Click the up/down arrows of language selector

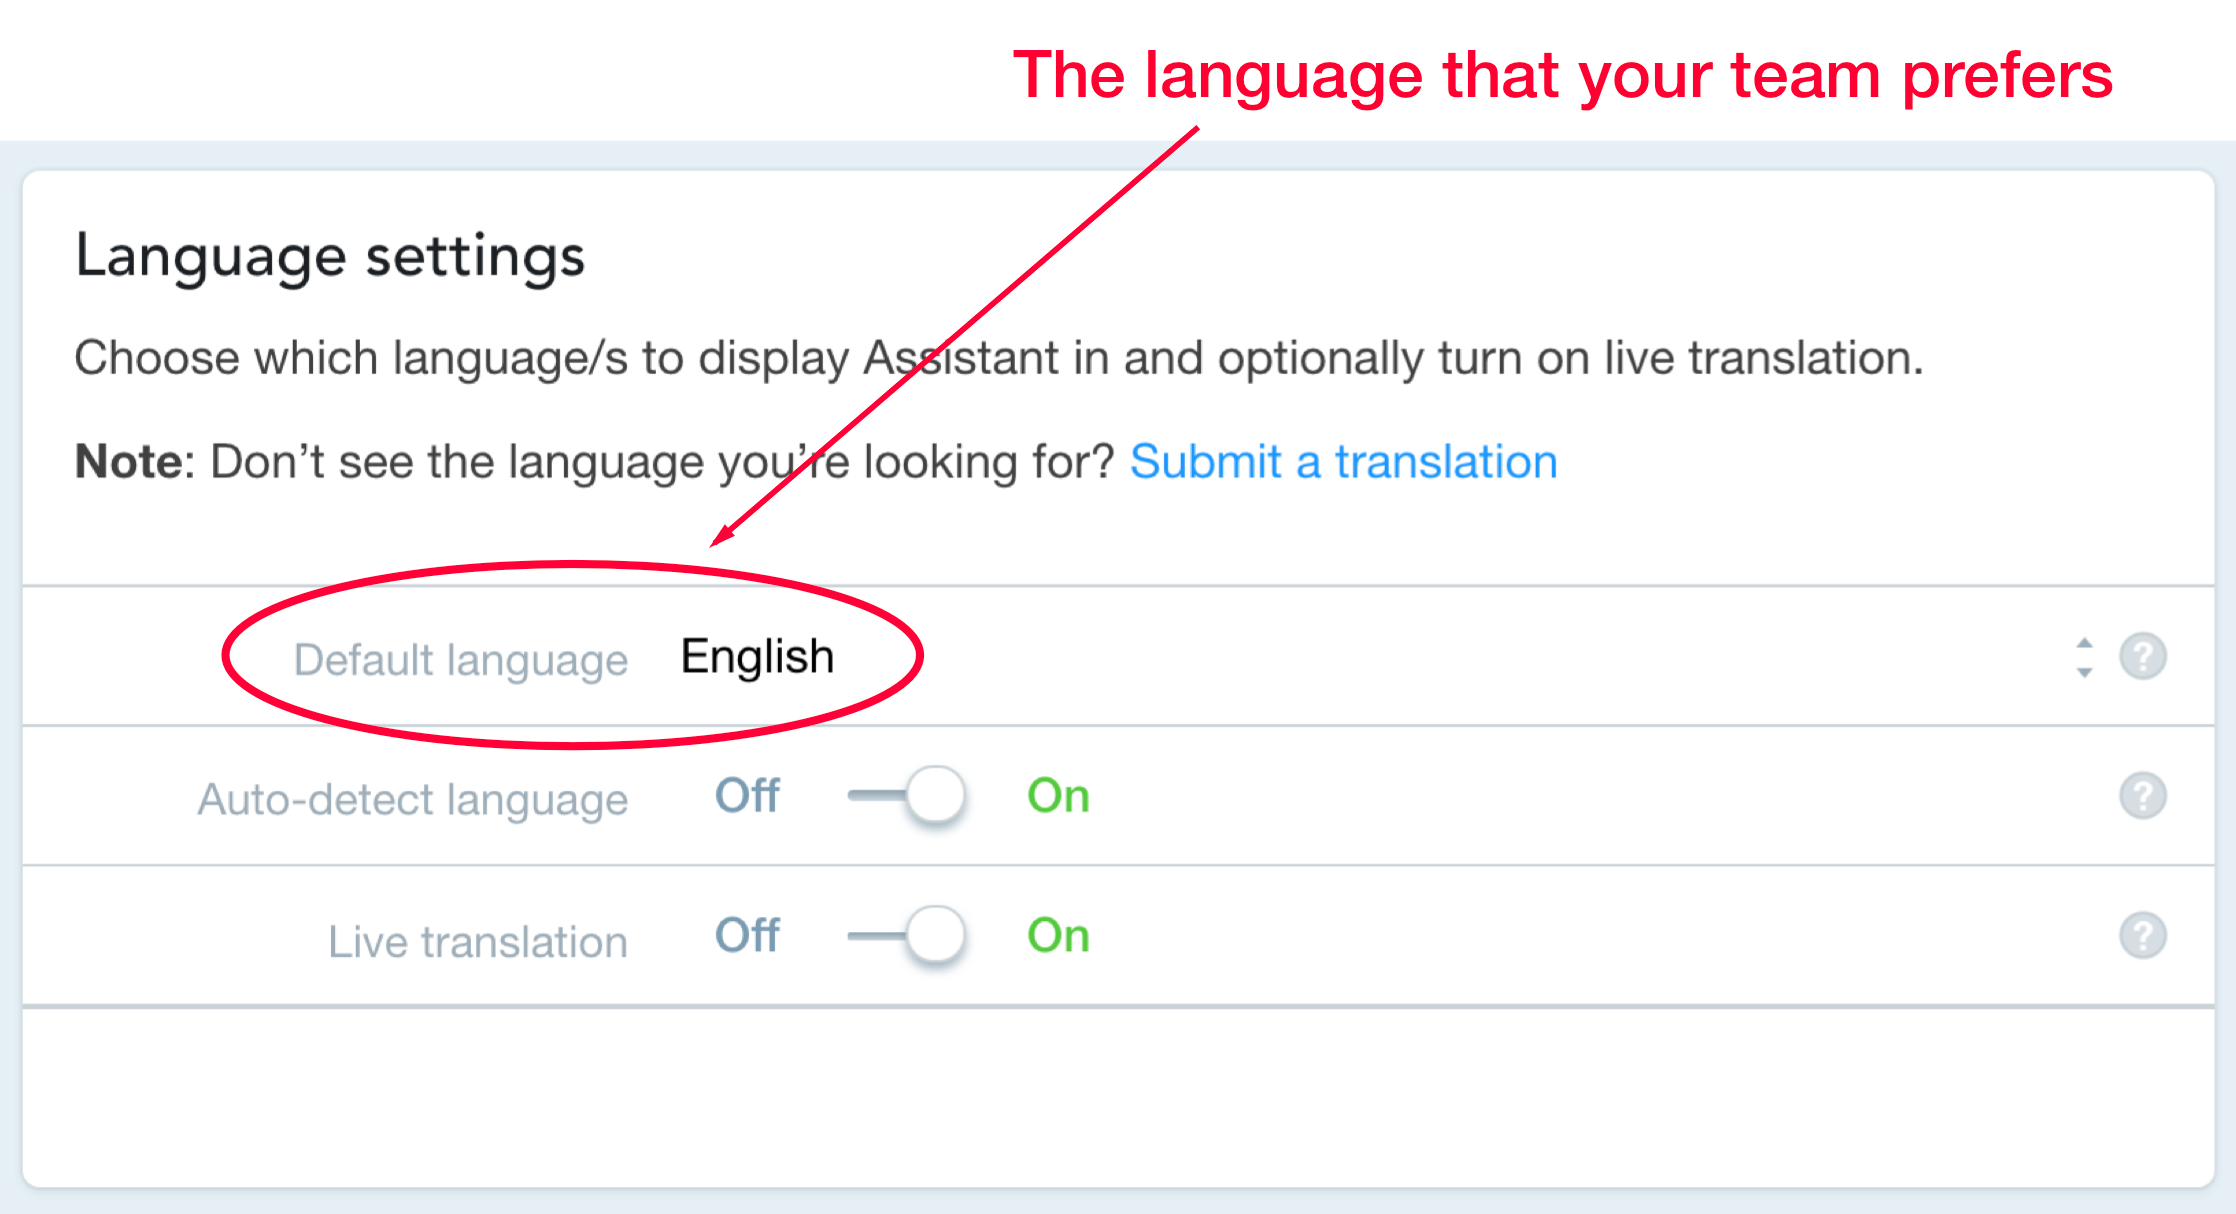point(2084,658)
